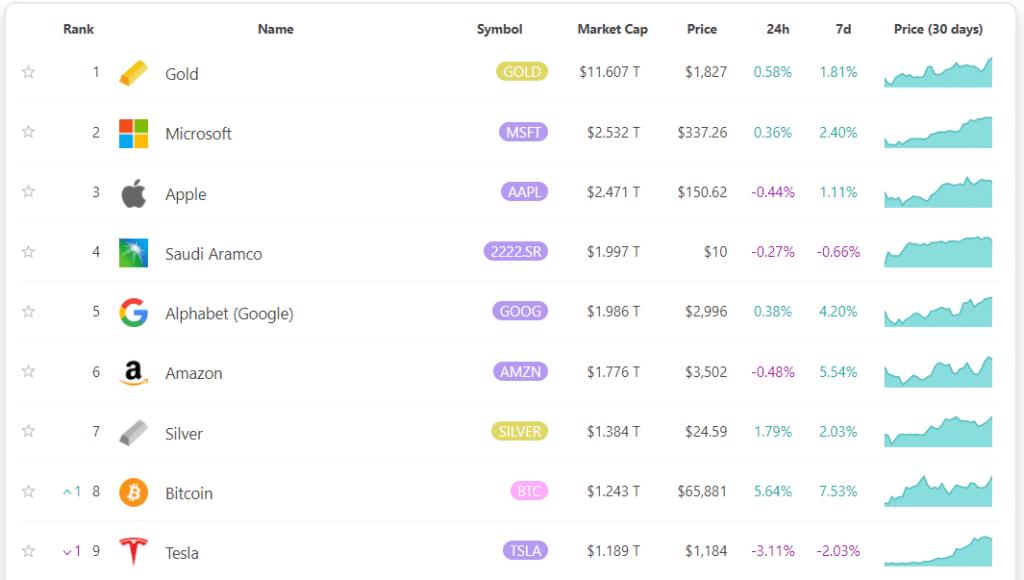View Apple's 30-day price chart
The image size is (1024, 580).
pyautogui.click(x=938, y=192)
